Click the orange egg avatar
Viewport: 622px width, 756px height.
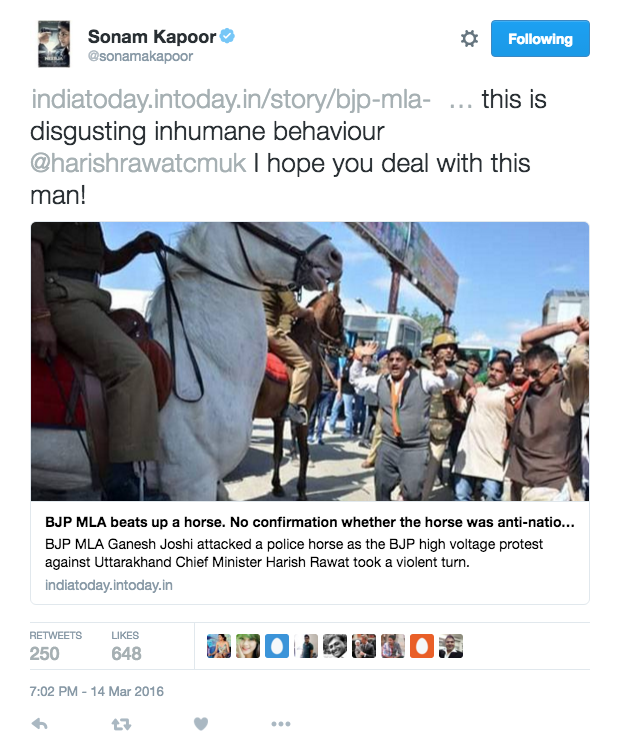pos(422,646)
